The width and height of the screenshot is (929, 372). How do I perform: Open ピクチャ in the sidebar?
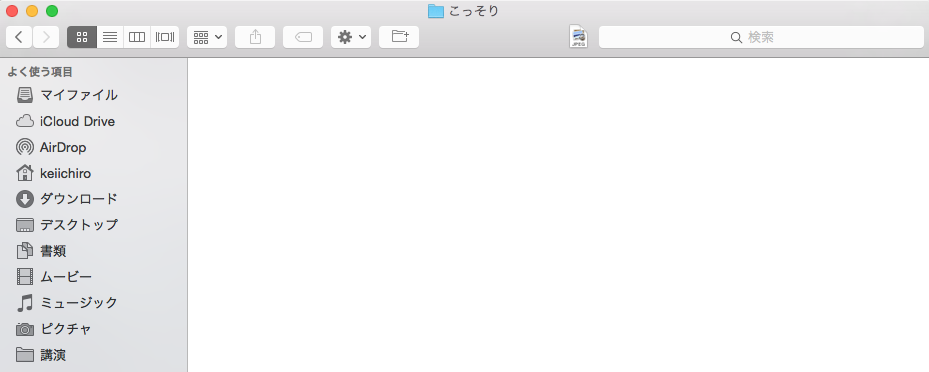66,329
